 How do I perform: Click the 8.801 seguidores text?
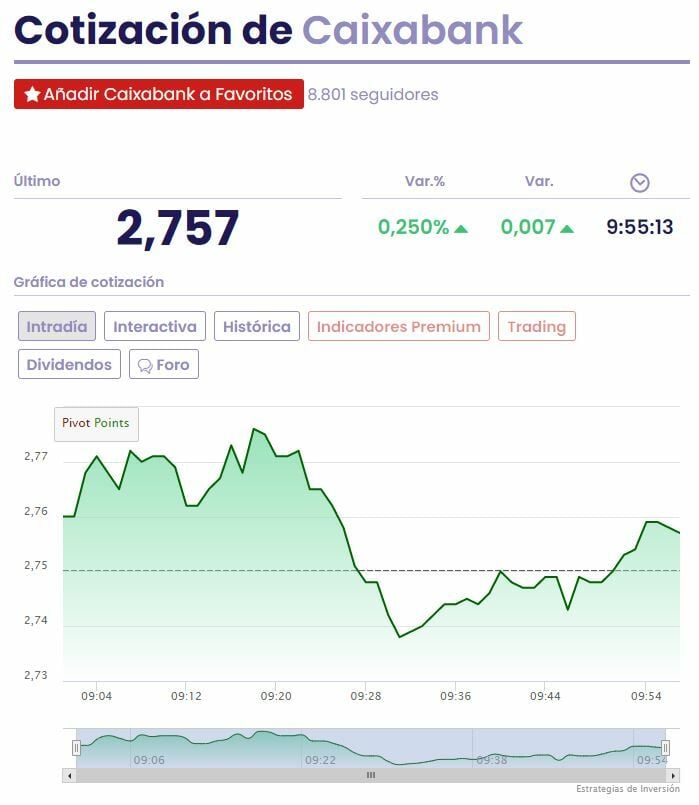click(x=373, y=94)
